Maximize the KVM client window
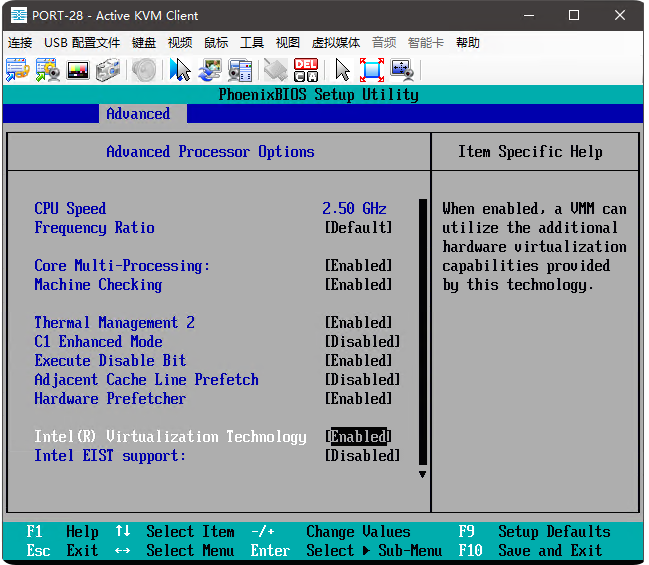The height and width of the screenshot is (565, 649). click(x=574, y=15)
